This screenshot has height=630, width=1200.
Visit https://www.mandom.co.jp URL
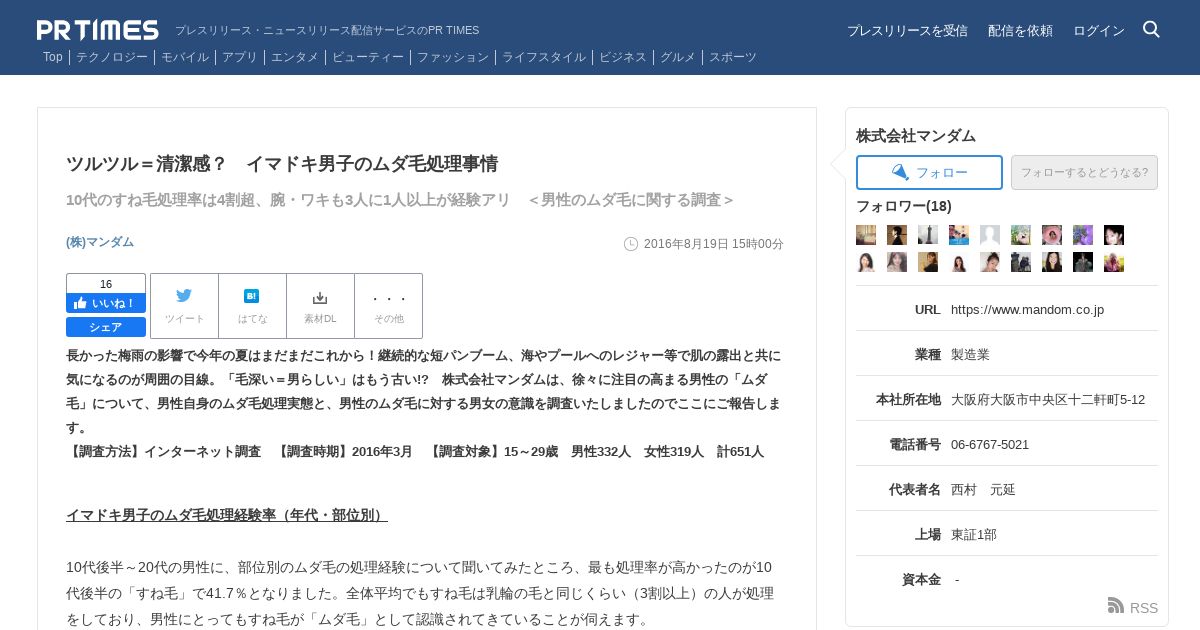pos(1027,309)
